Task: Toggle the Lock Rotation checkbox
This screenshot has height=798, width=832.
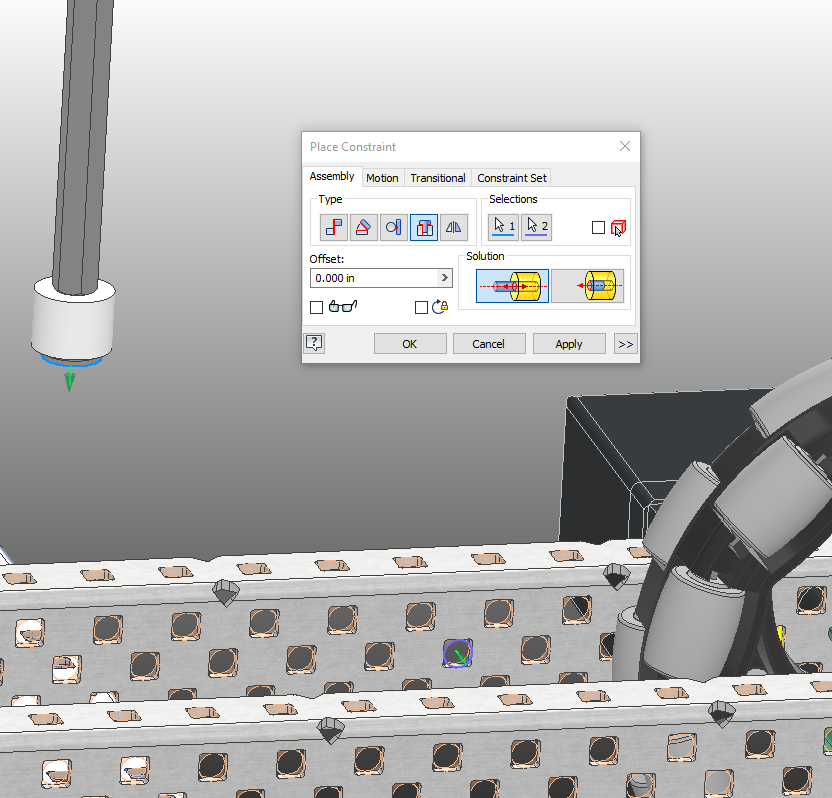Action: click(421, 307)
